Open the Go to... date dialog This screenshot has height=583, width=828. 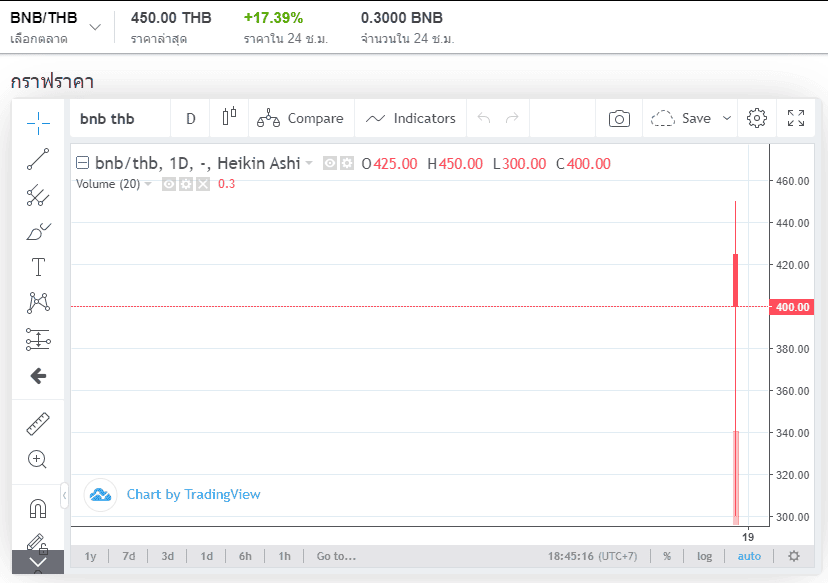[x=336, y=556]
